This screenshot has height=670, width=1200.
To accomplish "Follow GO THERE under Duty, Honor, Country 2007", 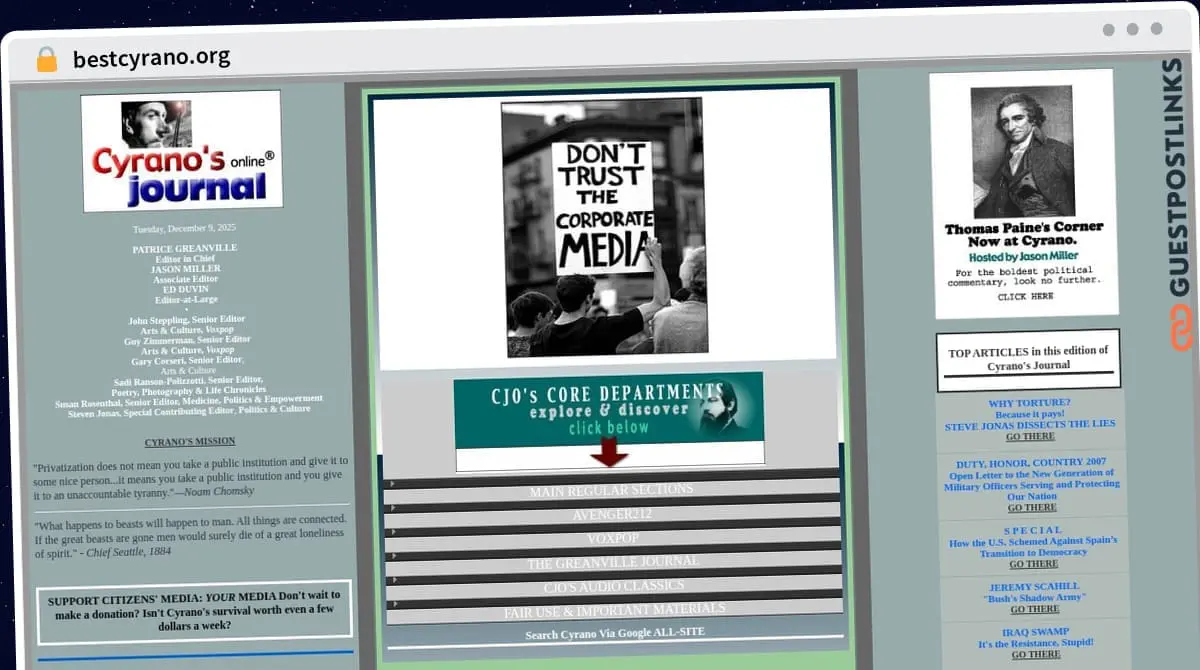I will point(1032,507).
